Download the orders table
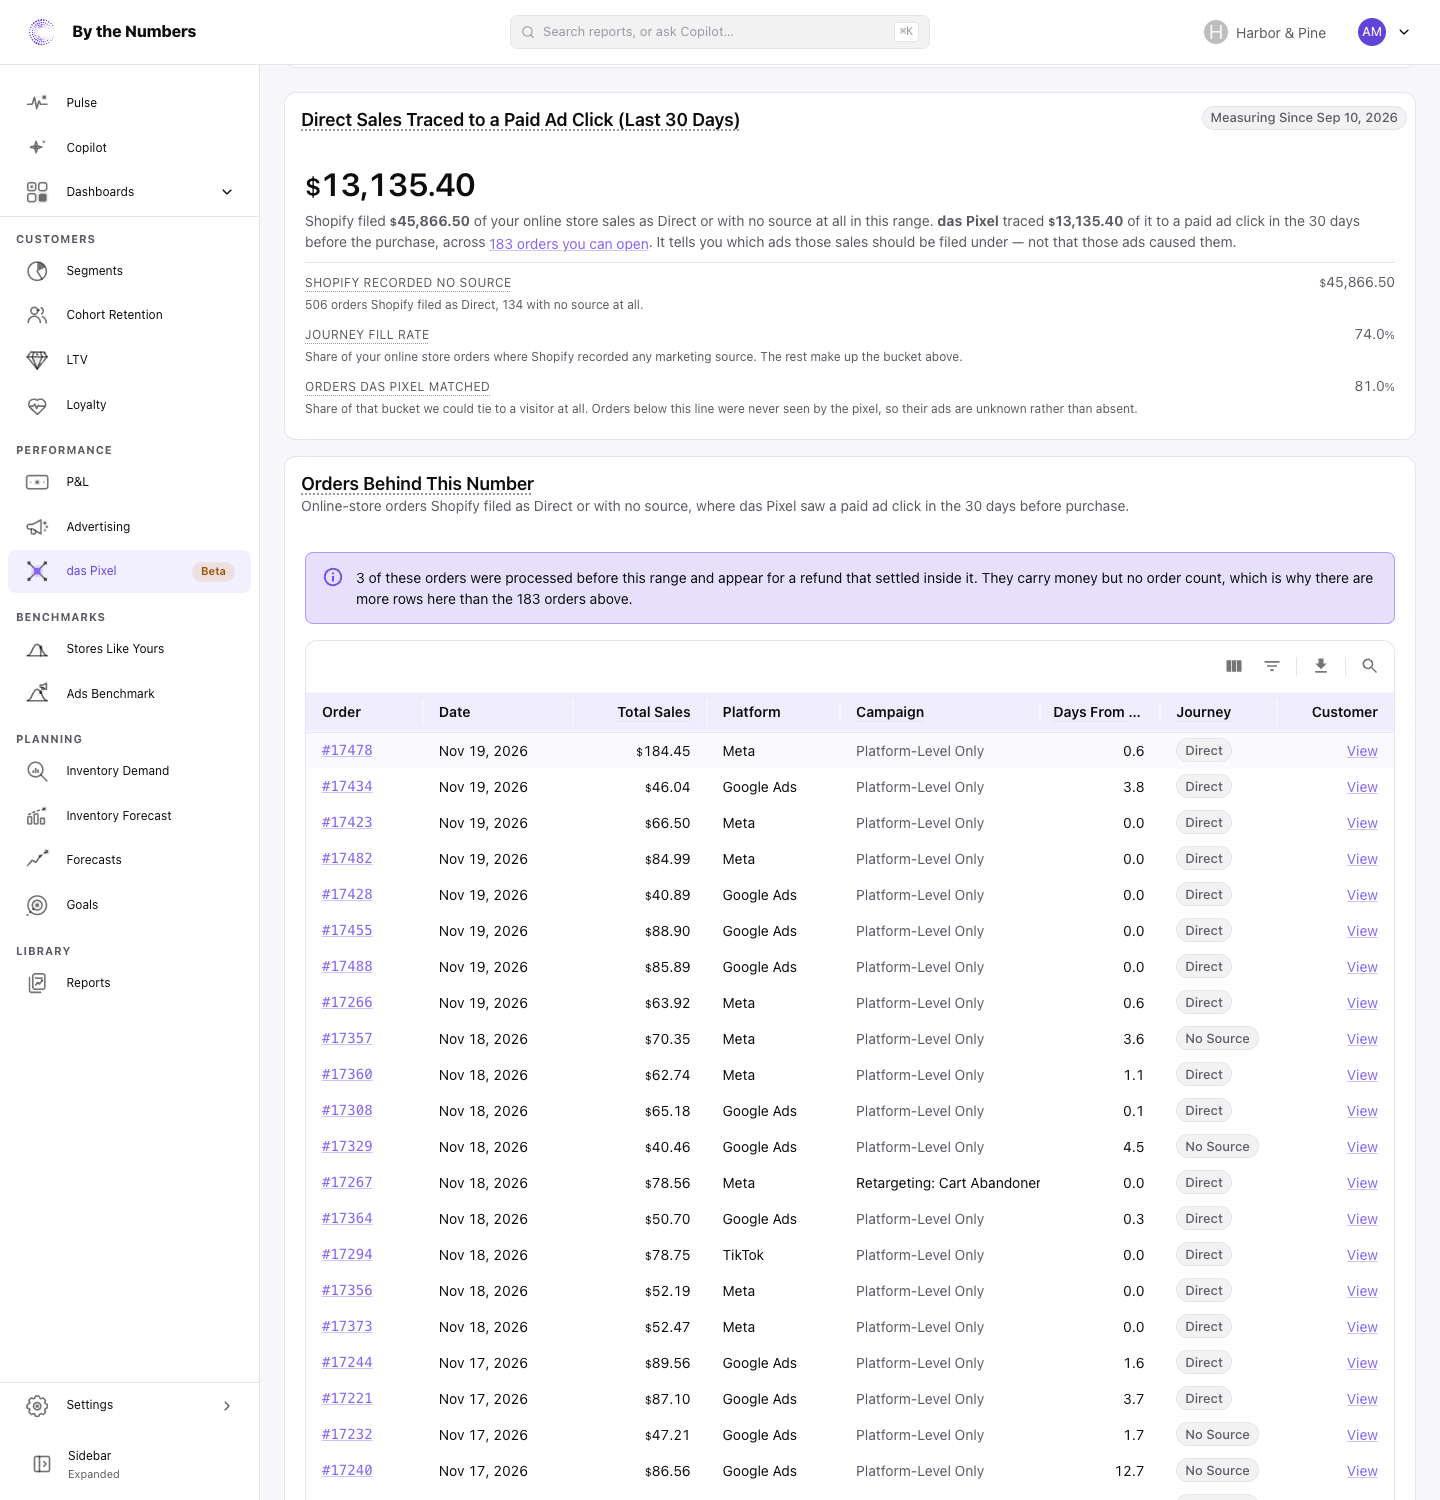 tap(1321, 666)
